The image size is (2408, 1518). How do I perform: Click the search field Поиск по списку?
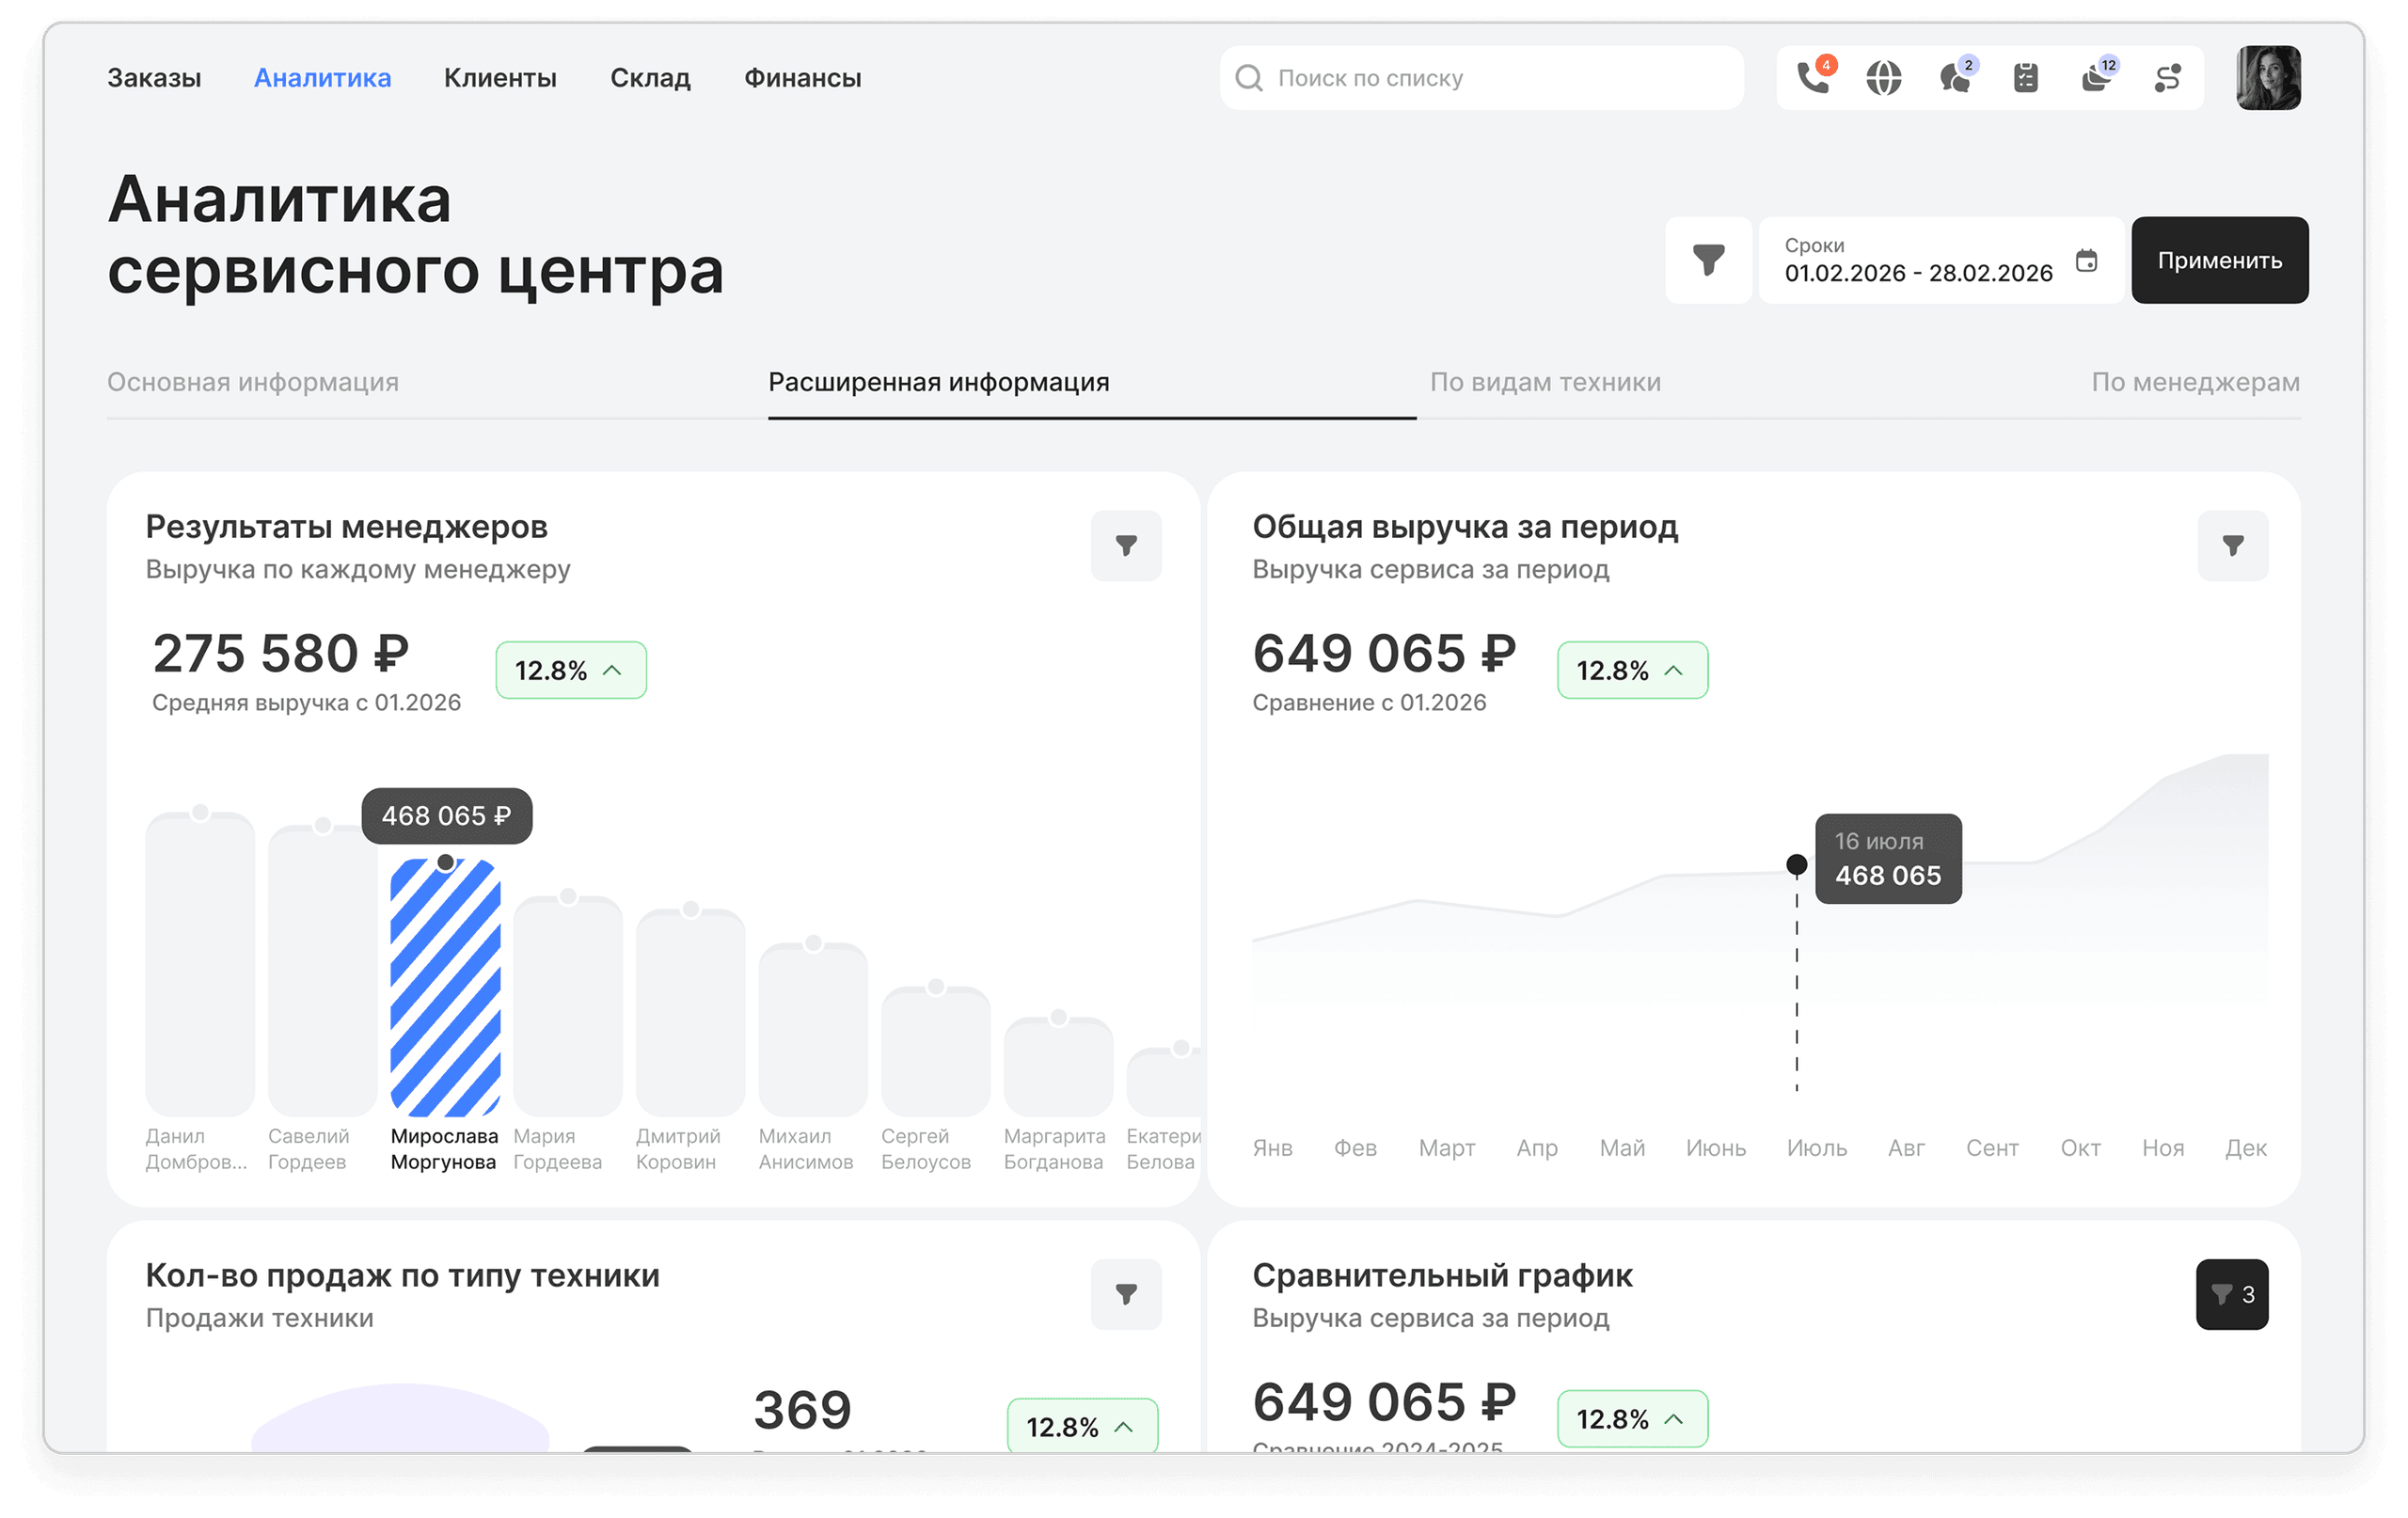[1478, 78]
